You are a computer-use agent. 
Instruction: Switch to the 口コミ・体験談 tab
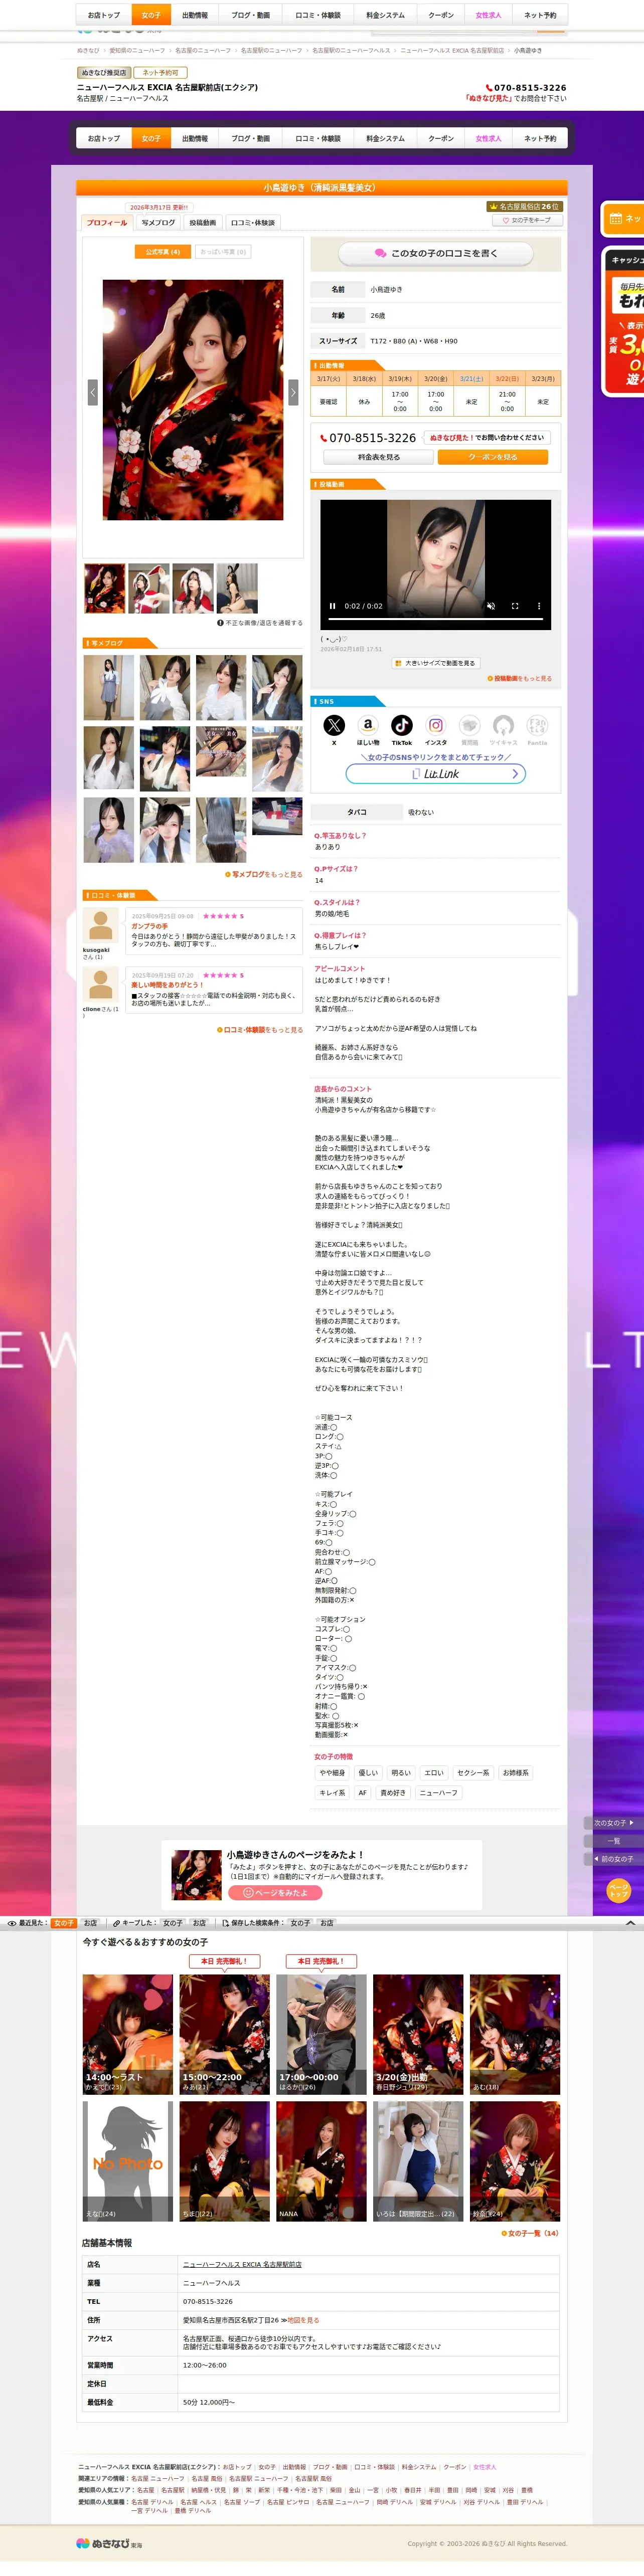tap(253, 223)
